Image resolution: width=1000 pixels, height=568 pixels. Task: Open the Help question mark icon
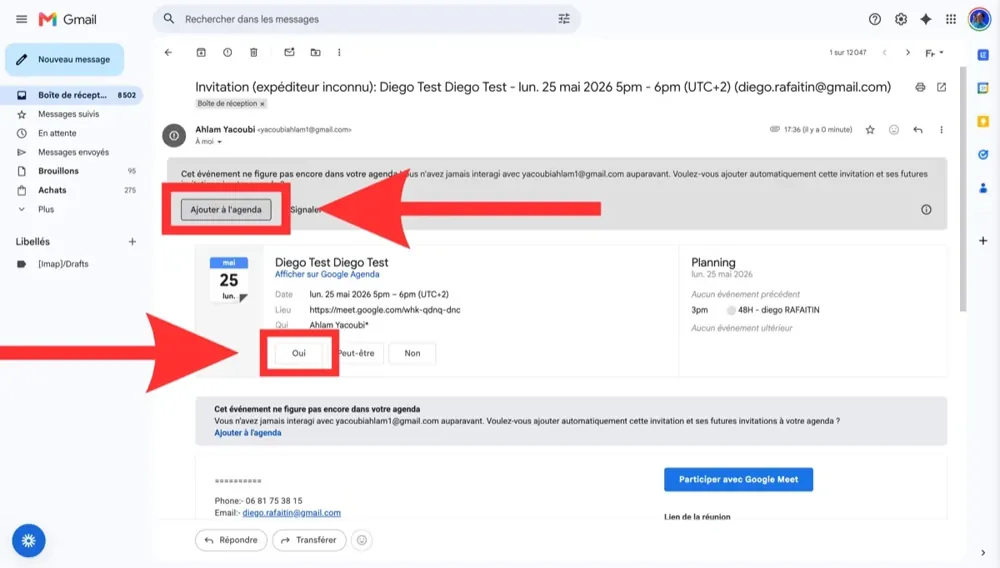(x=874, y=19)
